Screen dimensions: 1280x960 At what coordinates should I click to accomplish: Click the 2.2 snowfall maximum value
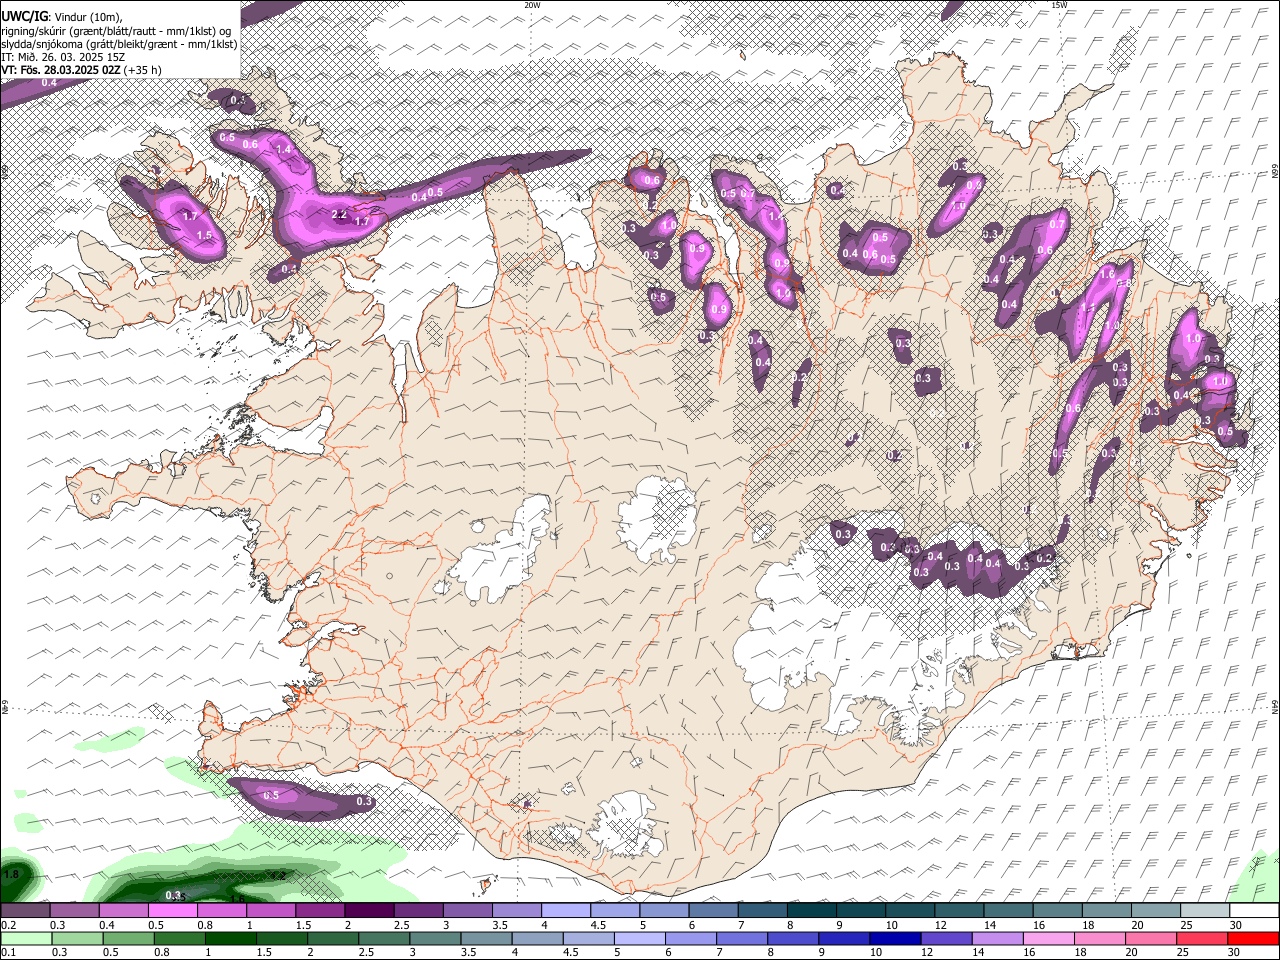tap(339, 215)
